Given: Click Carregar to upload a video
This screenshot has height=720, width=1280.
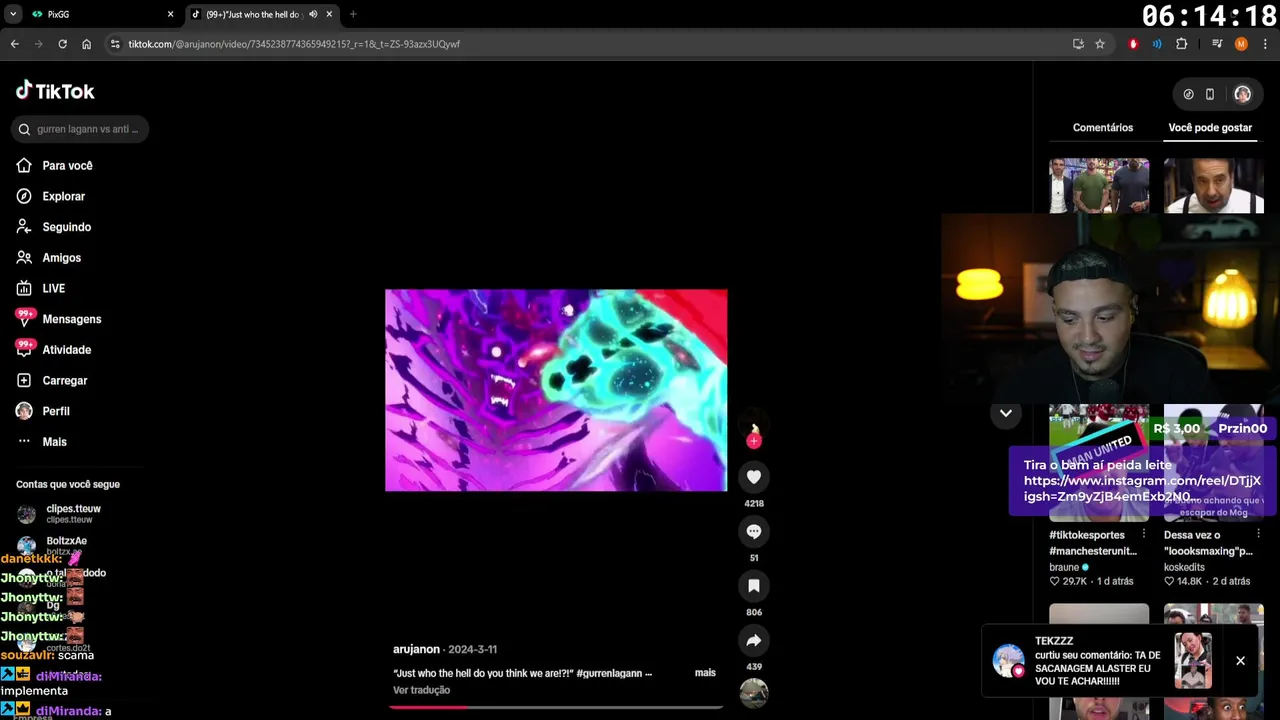Looking at the screenshot, I should 64,381.
